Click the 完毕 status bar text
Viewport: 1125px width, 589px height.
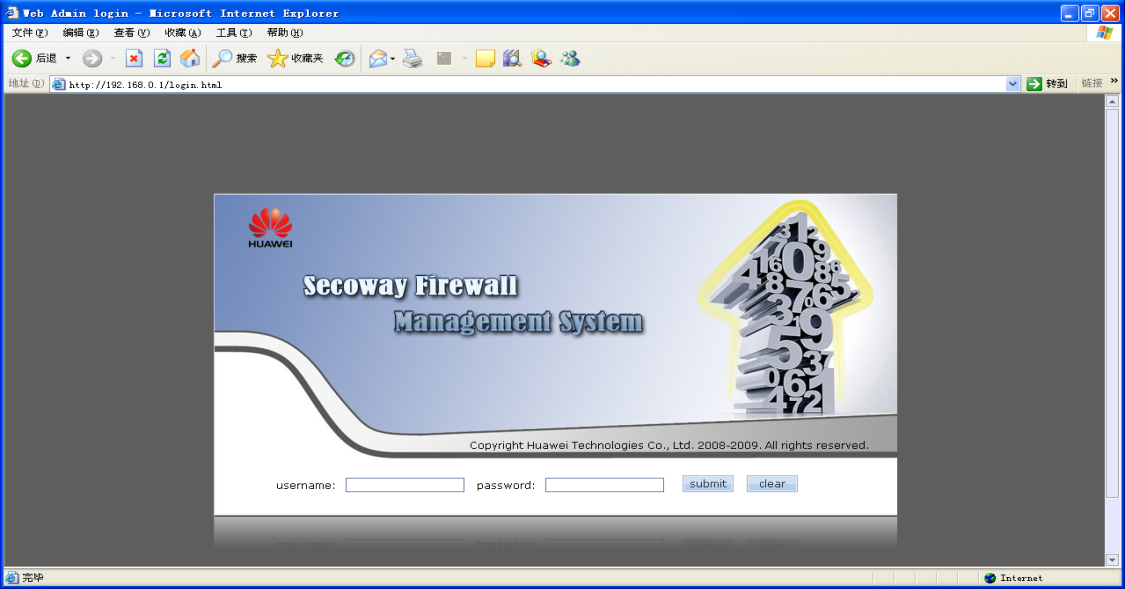32,578
